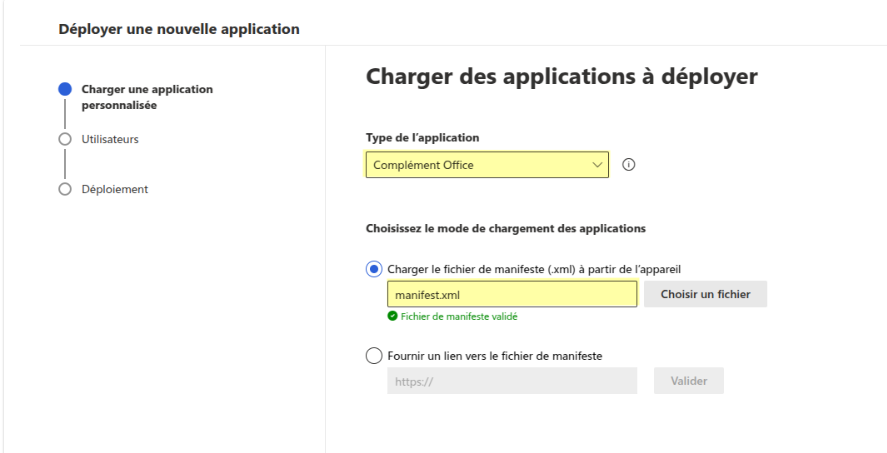Expand the application type chevron arrow
Viewport: 887px width, 453px height.
(x=597, y=165)
